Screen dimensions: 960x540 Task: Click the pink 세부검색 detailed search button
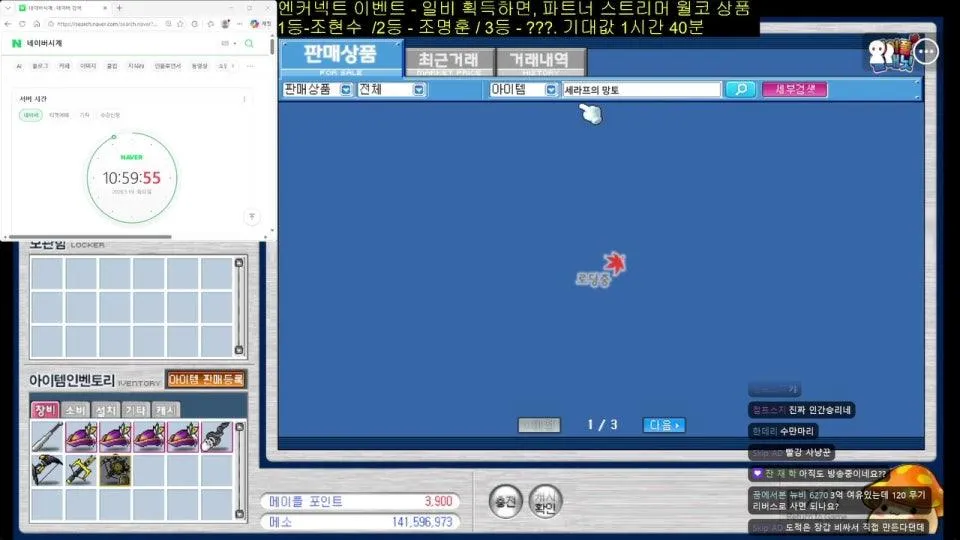pyautogui.click(x=795, y=89)
